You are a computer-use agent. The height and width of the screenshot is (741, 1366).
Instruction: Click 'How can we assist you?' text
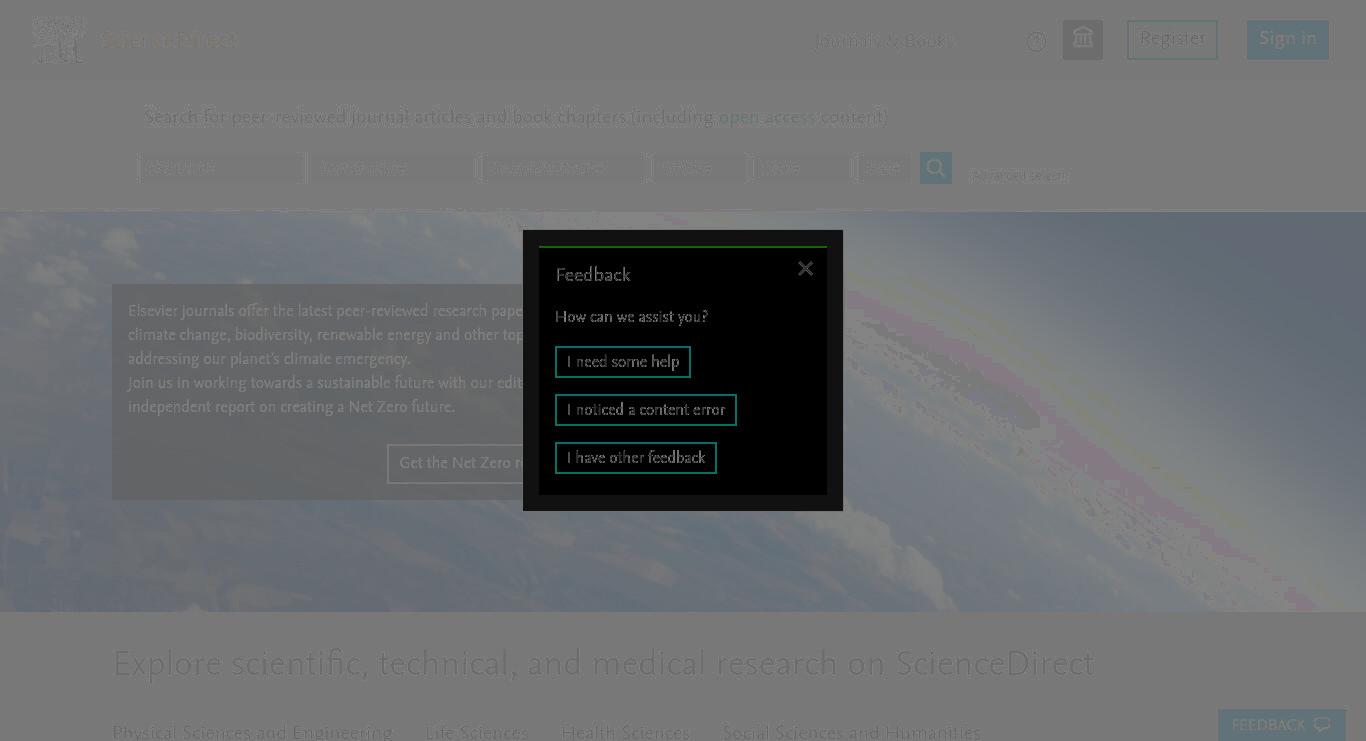tap(632, 317)
